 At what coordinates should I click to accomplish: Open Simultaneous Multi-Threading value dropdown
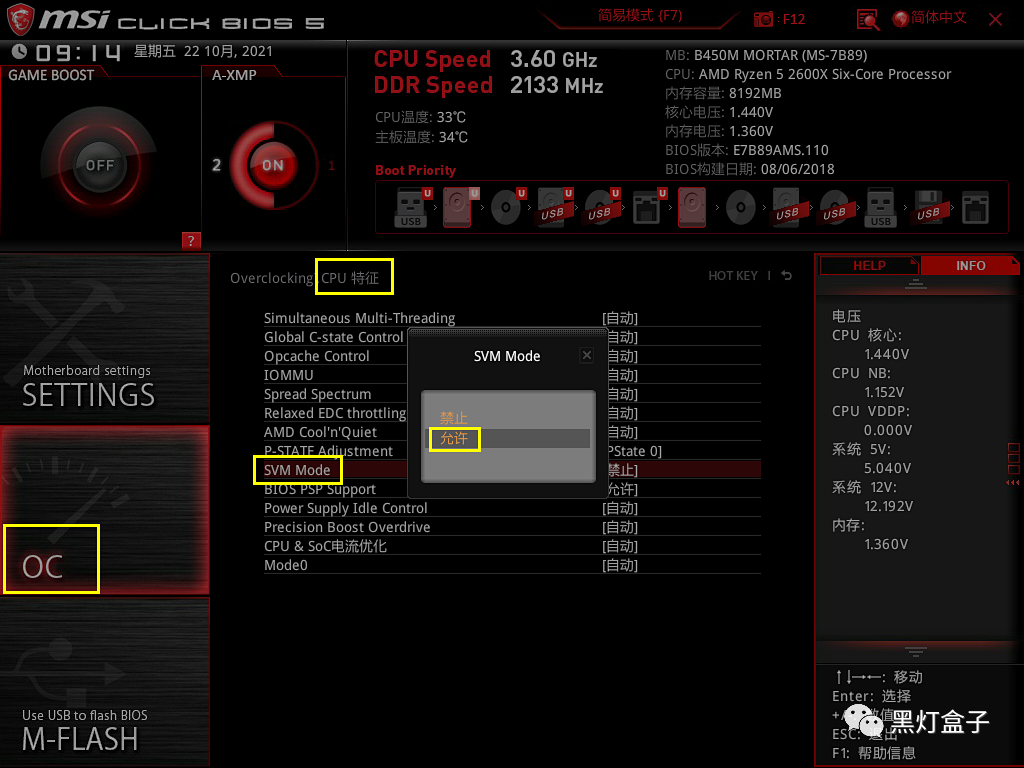tap(620, 318)
